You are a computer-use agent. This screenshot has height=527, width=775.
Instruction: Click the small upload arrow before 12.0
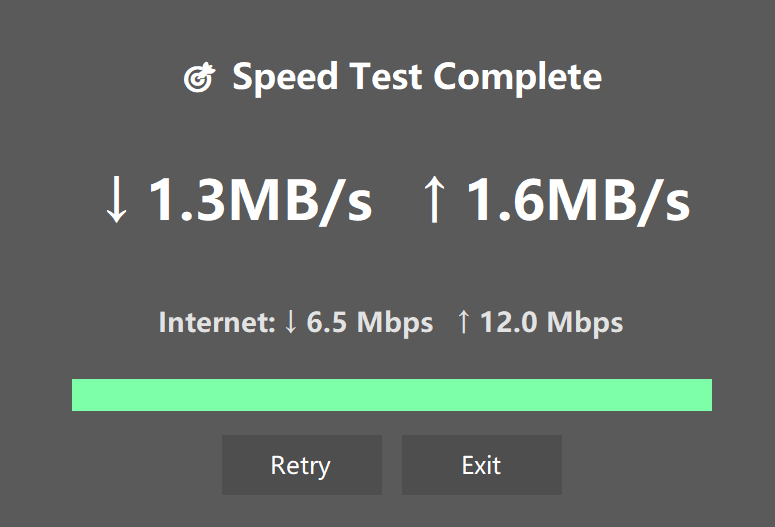[463, 323]
